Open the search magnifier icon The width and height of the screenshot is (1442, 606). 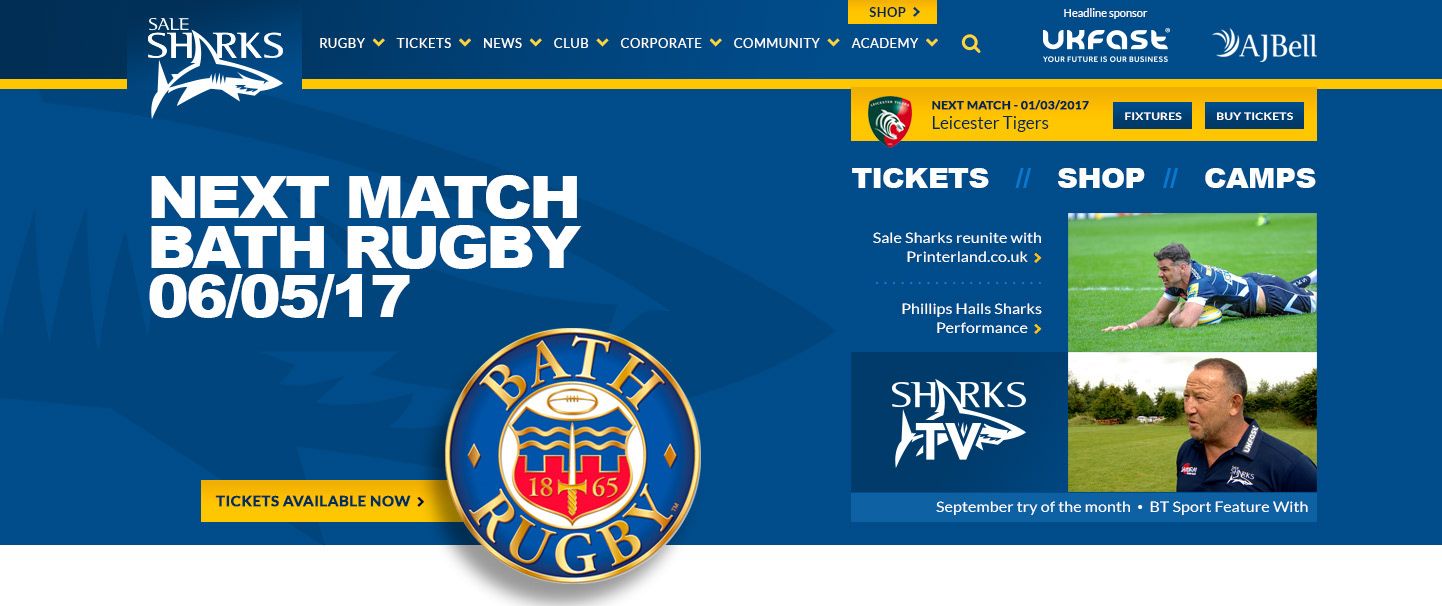971,44
